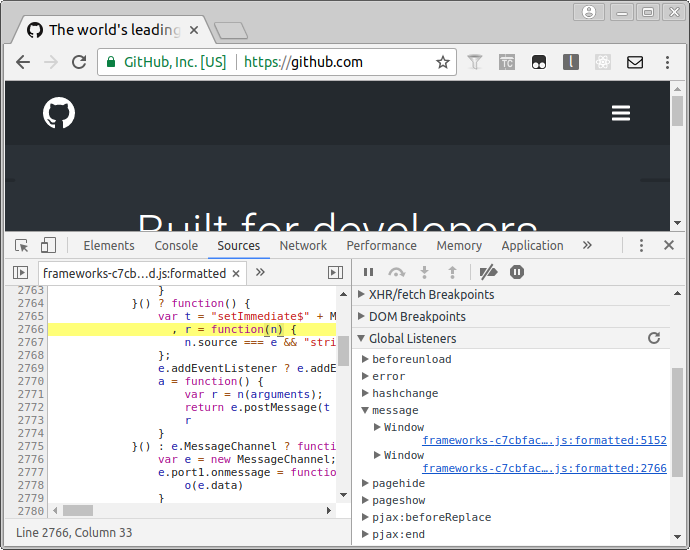Click the step out of function button
The width and height of the screenshot is (690, 550).
[452, 272]
